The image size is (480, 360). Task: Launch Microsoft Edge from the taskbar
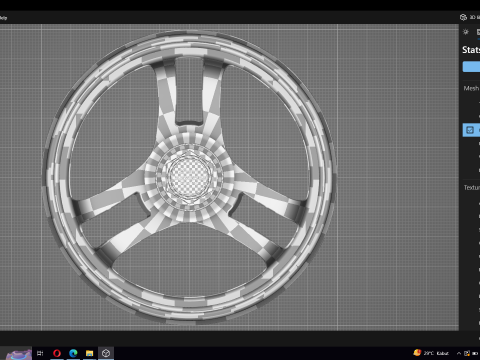73,353
